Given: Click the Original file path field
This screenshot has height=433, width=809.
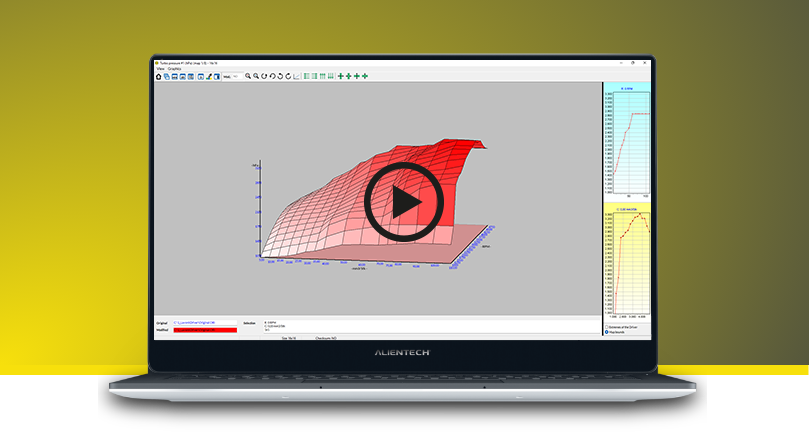Looking at the screenshot, I should 205,323.
